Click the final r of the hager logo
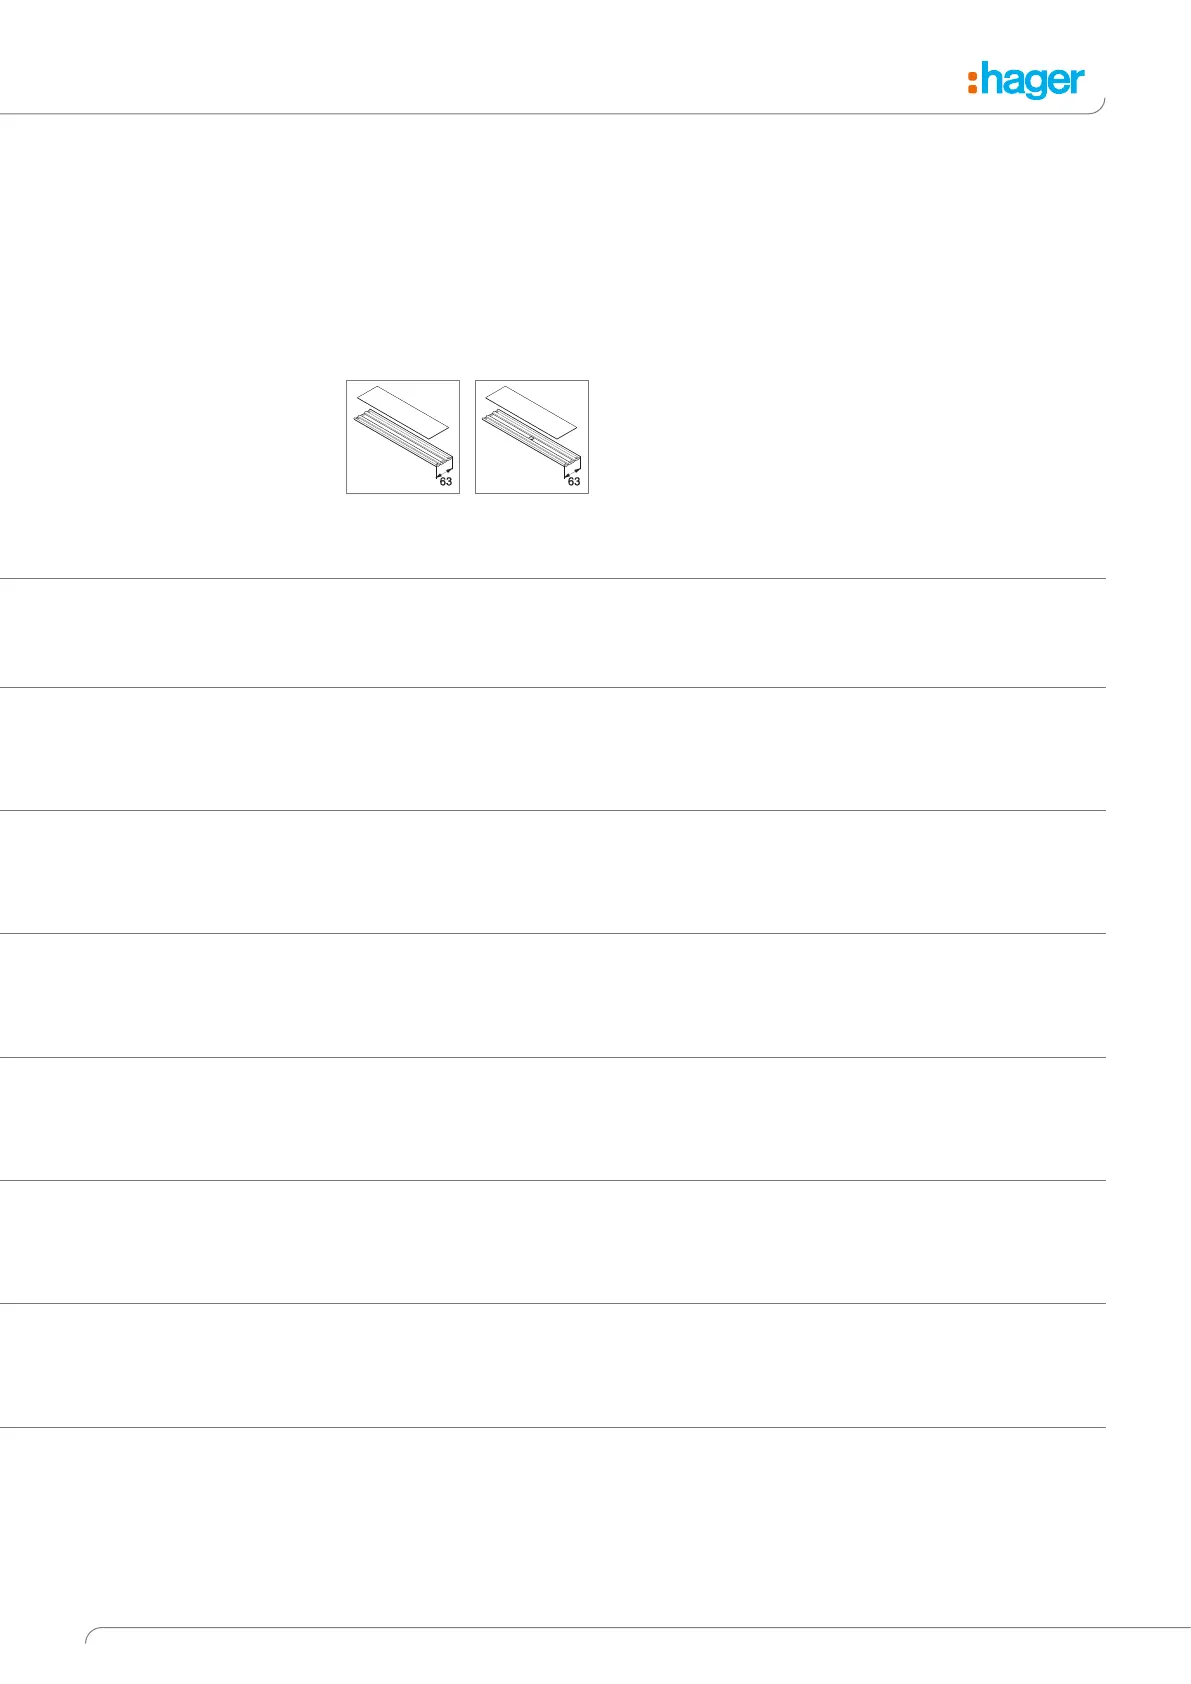 click(x=1076, y=83)
